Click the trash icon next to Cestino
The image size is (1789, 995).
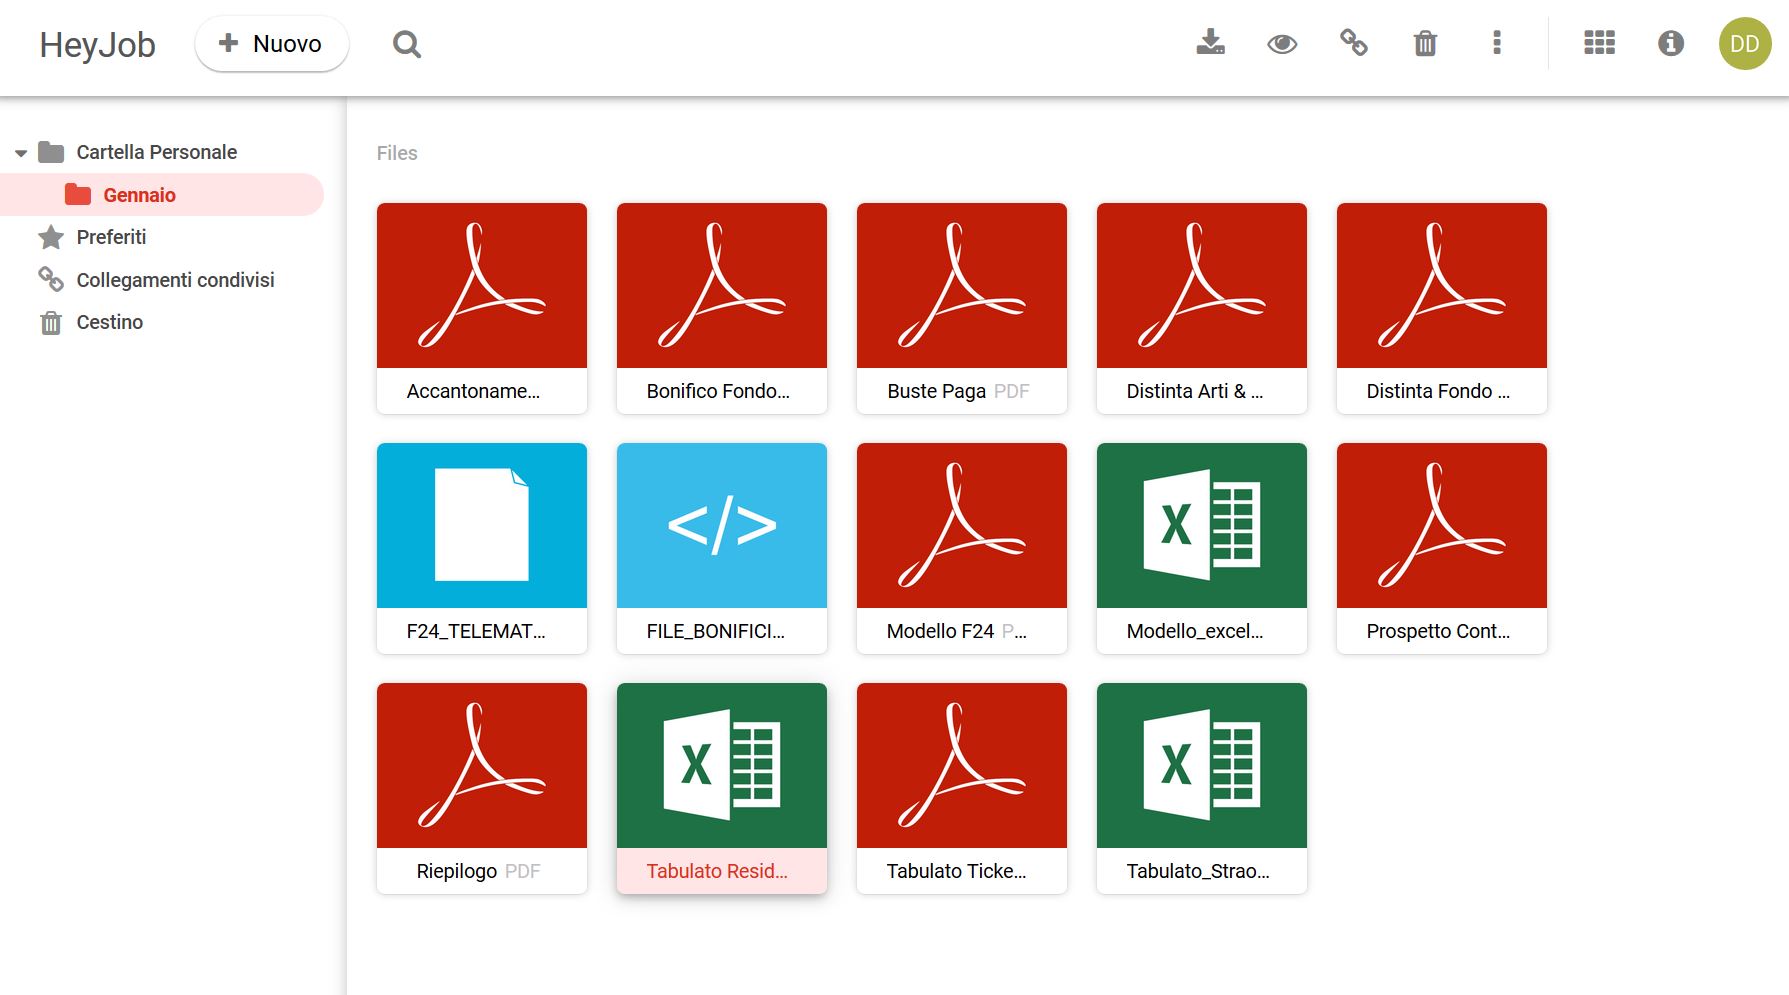pyautogui.click(x=50, y=323)
